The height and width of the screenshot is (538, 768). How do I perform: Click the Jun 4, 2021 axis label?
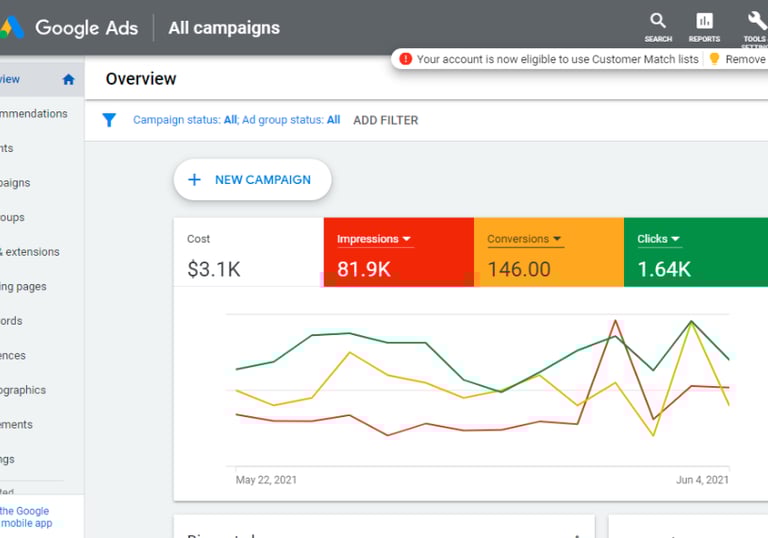[702, 480]
